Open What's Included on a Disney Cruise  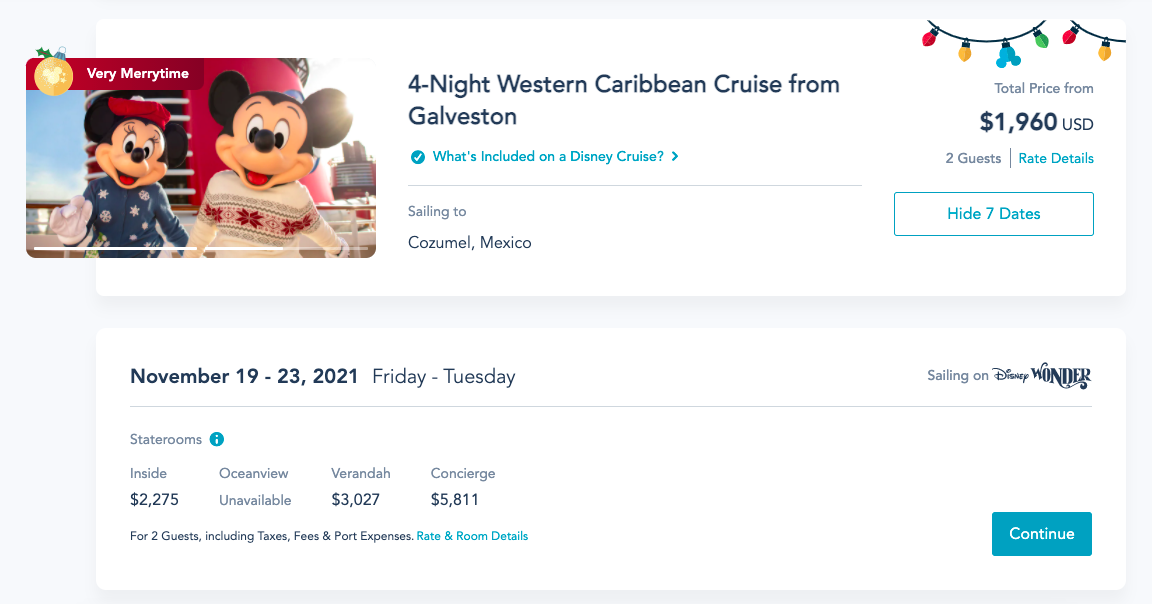pos(548,157)
